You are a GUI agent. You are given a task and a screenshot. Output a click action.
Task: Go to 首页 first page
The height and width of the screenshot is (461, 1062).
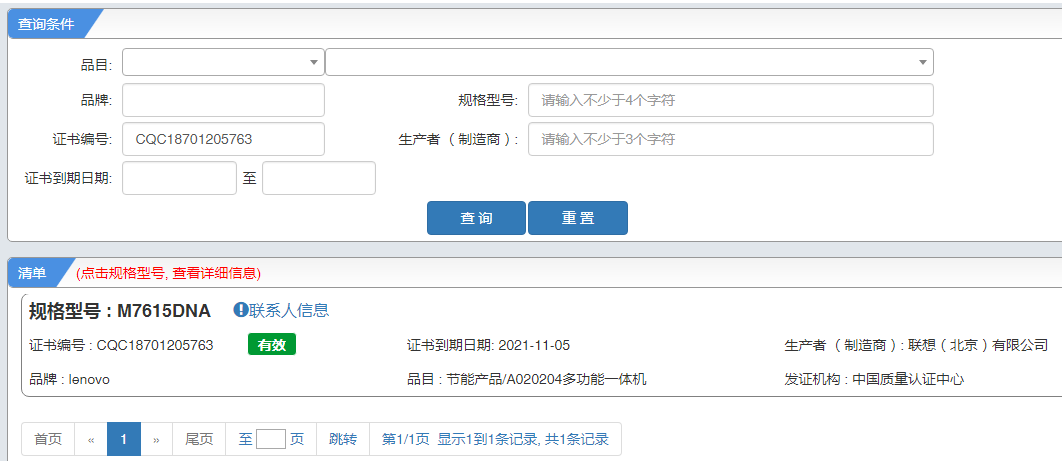click(x=48, y=439)
